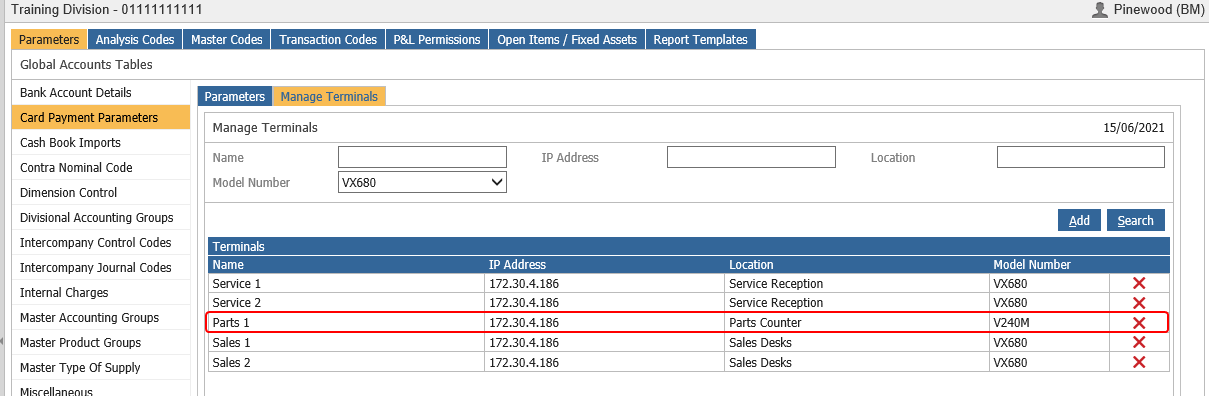Delete the Service 2 terminal row
This screenshot has width=1209, height=396.
pyautogui.click(x=1138, y=303)
